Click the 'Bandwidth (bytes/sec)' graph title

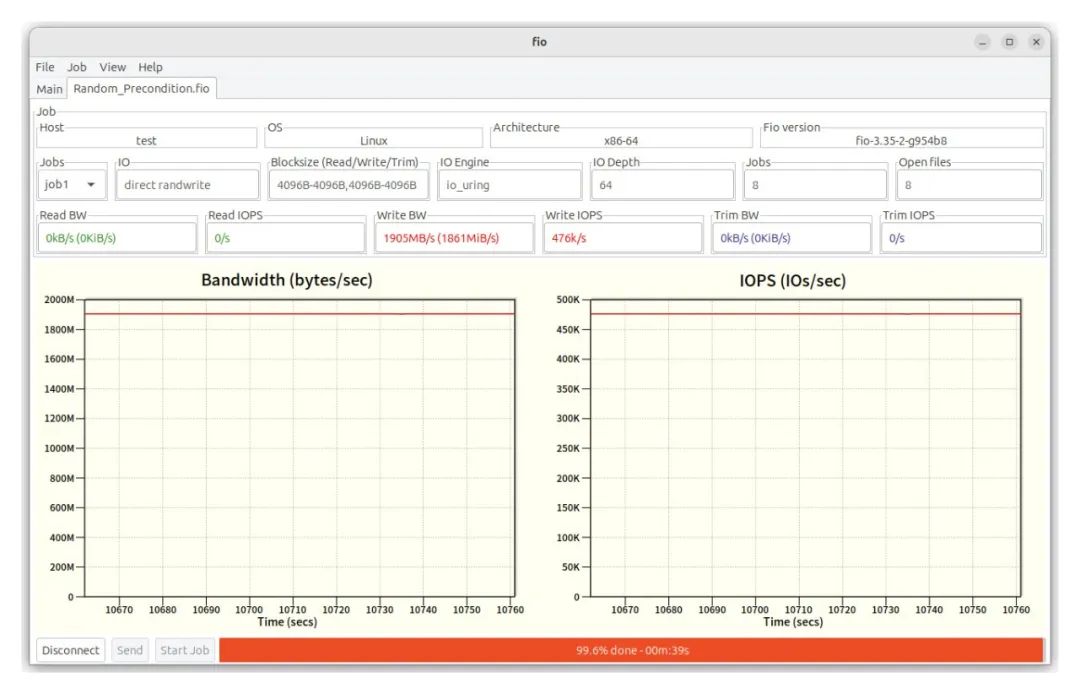tap(287, 280)
